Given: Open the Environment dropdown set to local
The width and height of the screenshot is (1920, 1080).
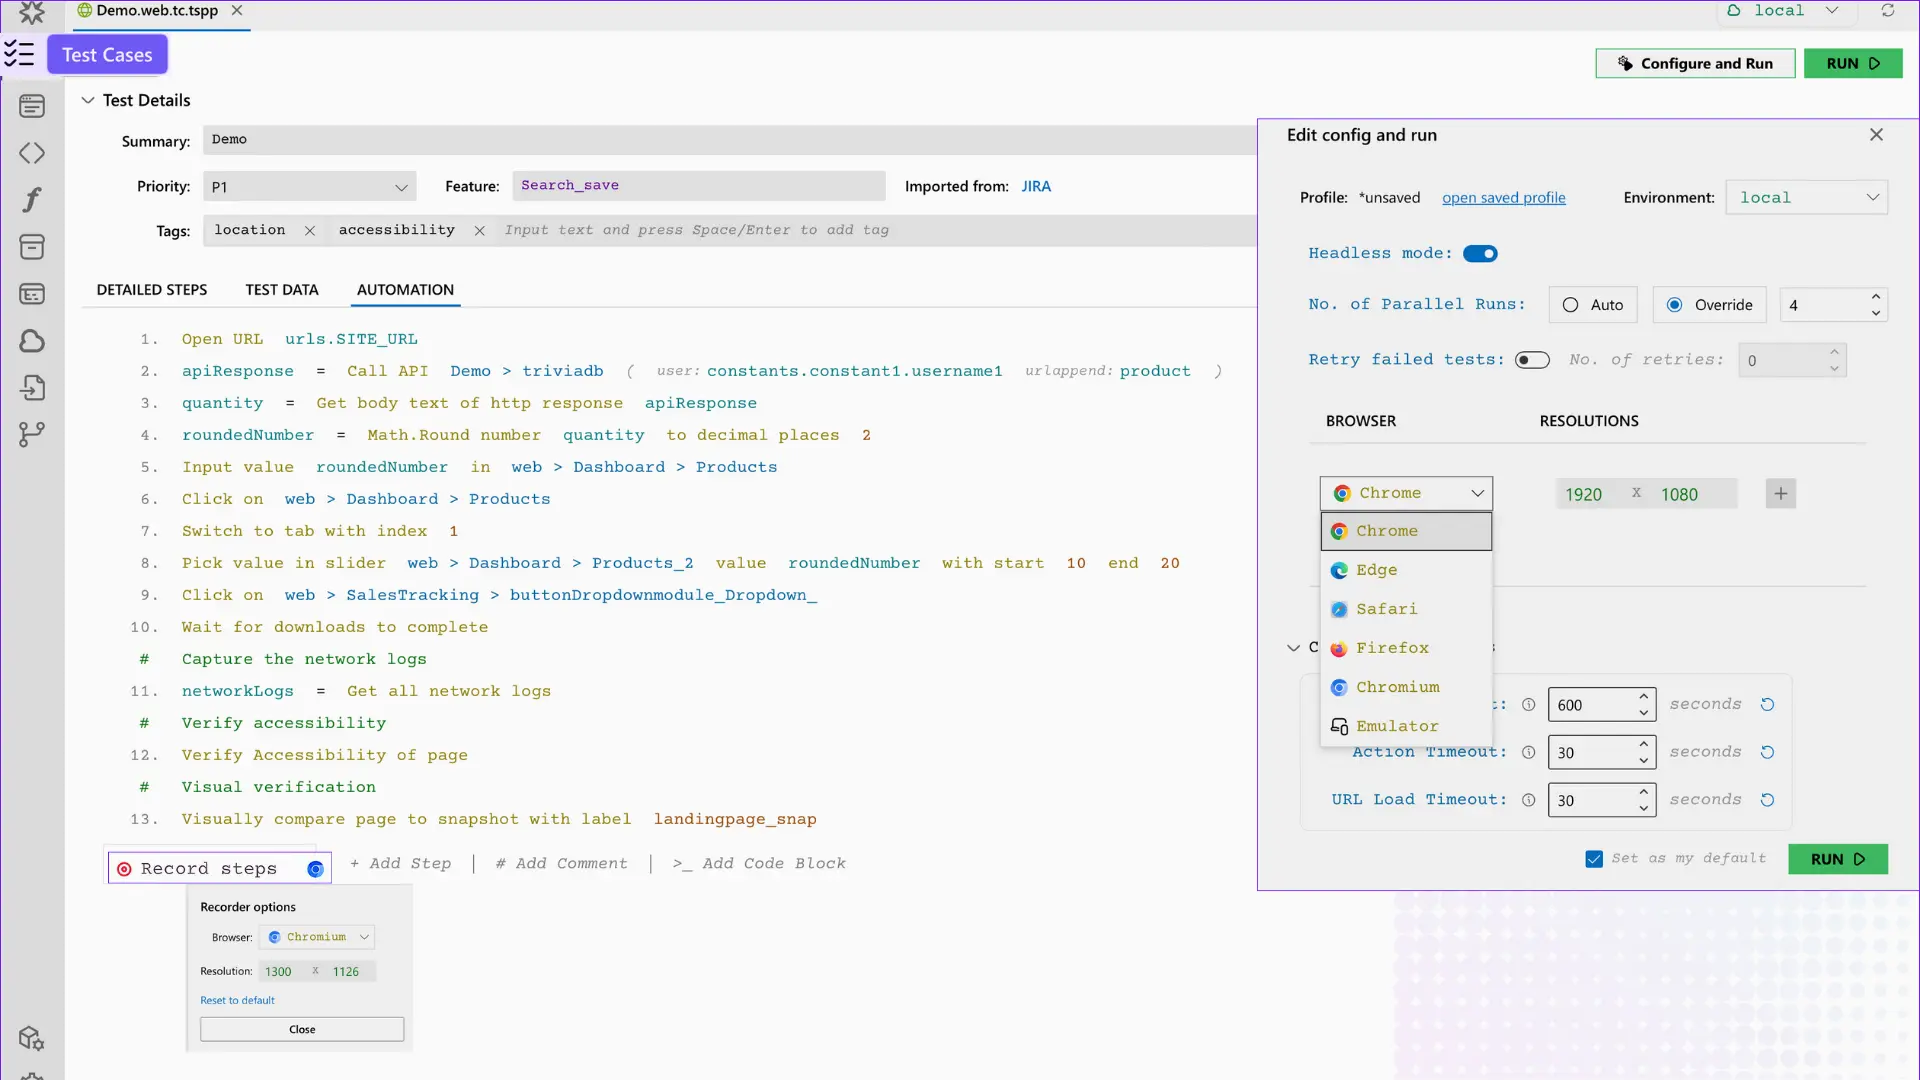Looking at the screenshot, I should click(x=1807, y=197).
